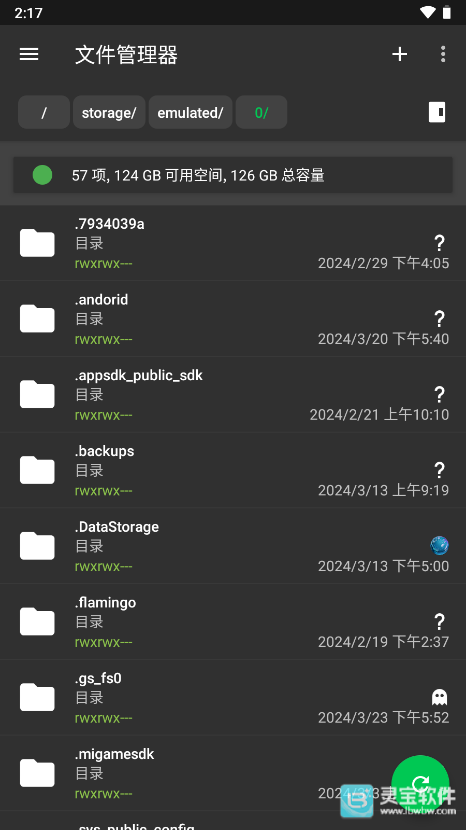Open the .appsdk_public_sdk directory
Image resolution: width=466 pixels, height=830 pixels.
pyautogui.click(x=233, y=394)
